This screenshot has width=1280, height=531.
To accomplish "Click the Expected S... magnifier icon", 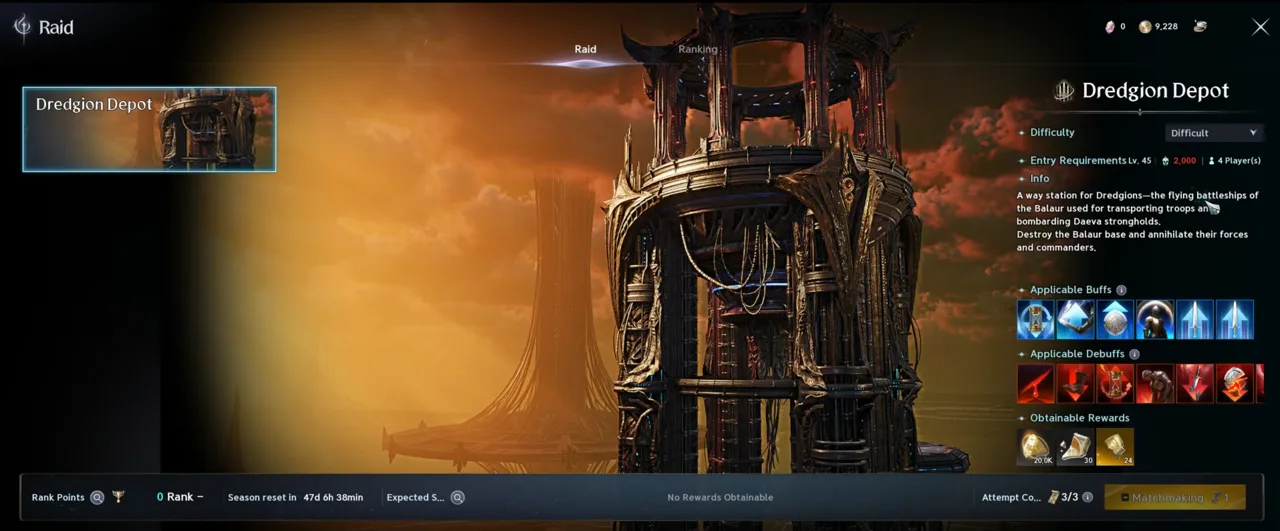I will [x=457, y=497].
